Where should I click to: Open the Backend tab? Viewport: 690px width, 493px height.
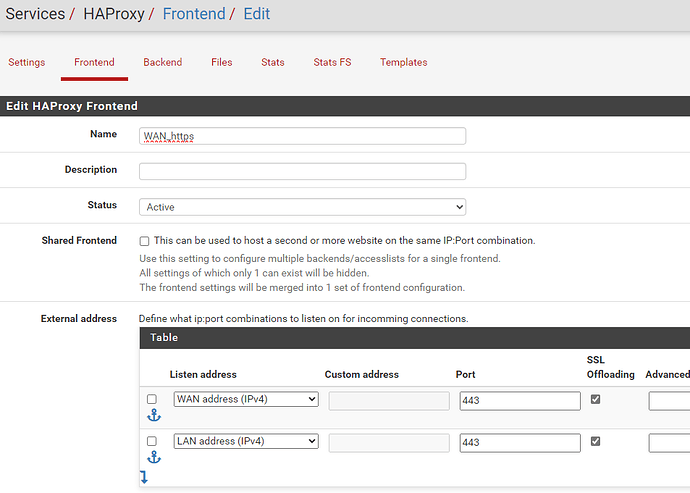(163, 62)
